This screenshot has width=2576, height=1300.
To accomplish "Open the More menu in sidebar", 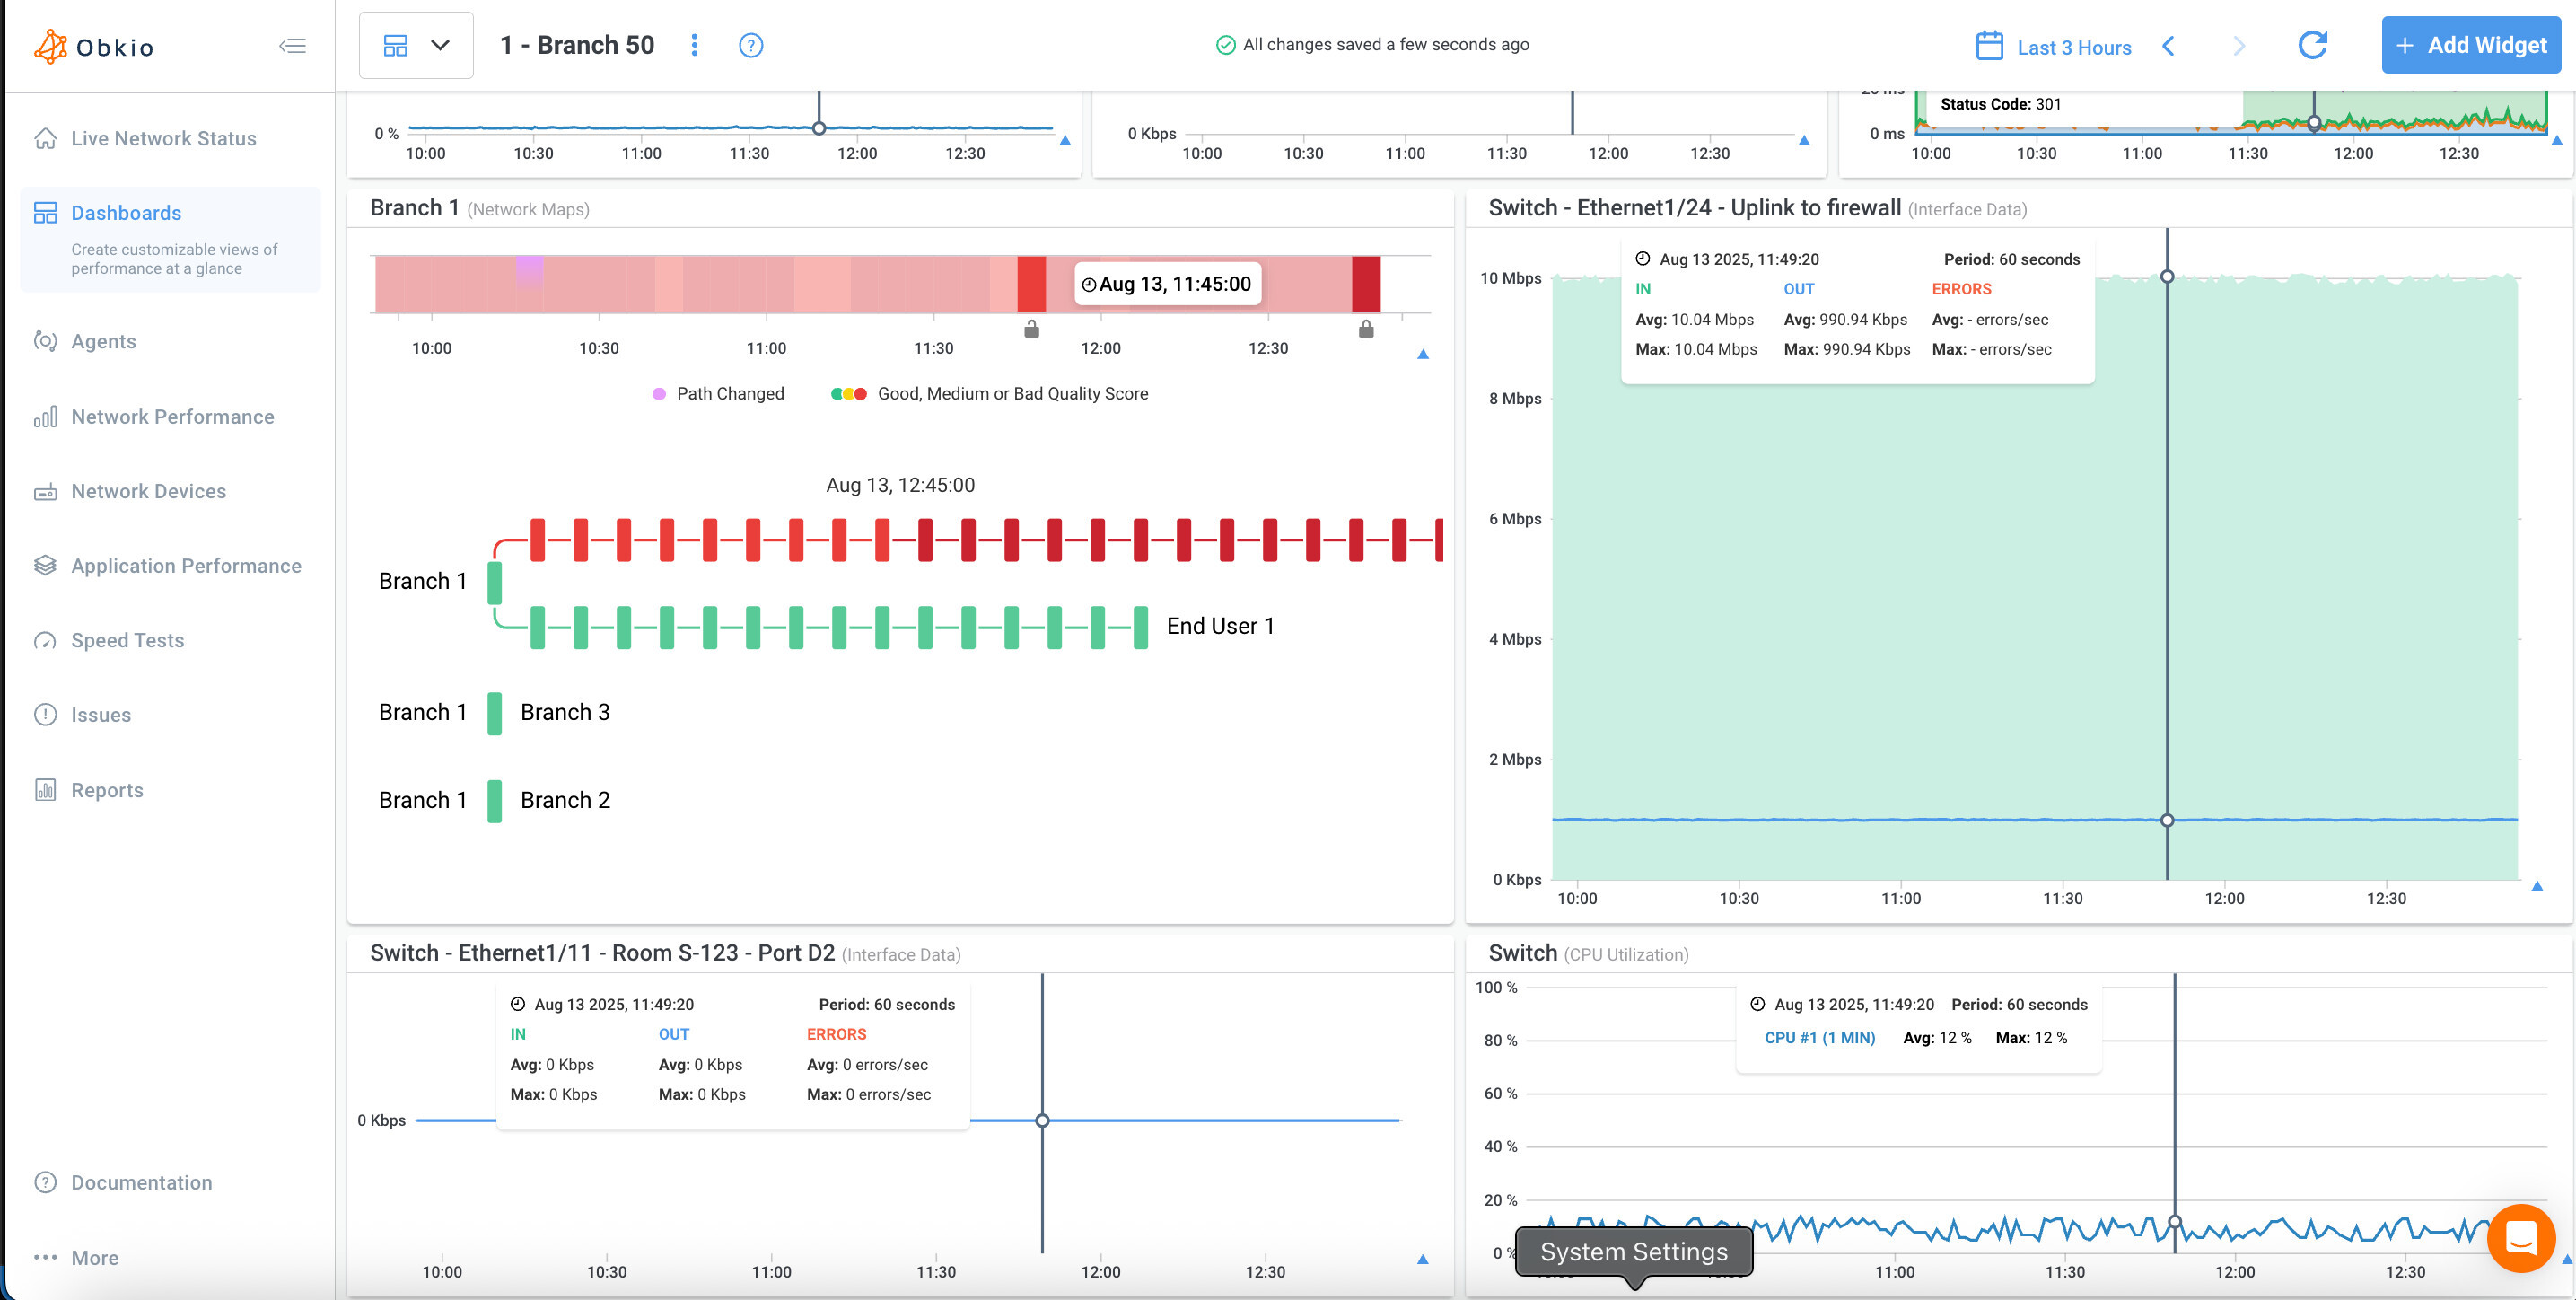I will pyautogui.click(x=94, y=1257).
